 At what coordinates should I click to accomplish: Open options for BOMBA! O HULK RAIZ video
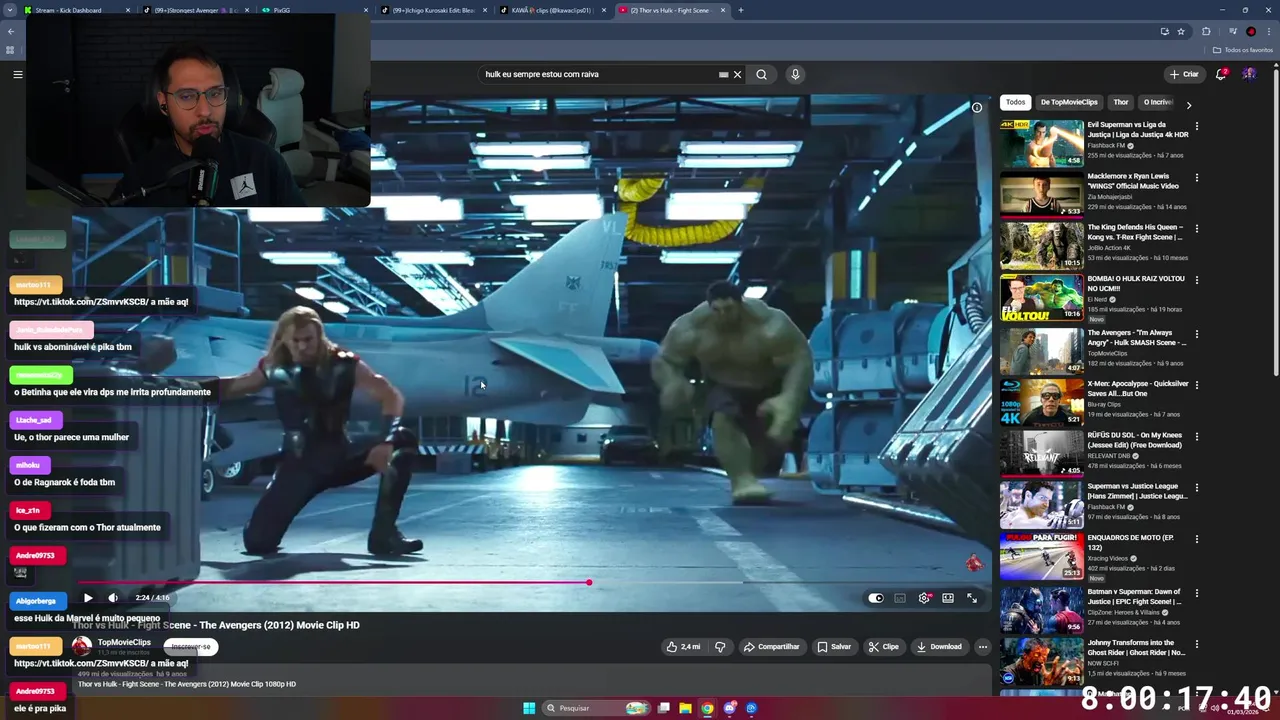(1196, 281)
